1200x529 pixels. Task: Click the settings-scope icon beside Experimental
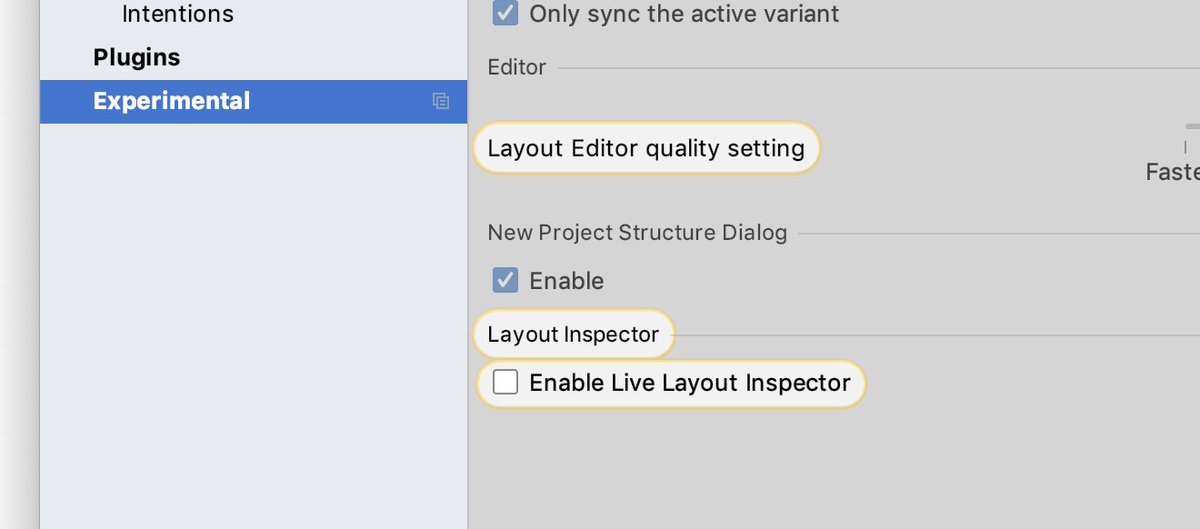tap(440, 101)
